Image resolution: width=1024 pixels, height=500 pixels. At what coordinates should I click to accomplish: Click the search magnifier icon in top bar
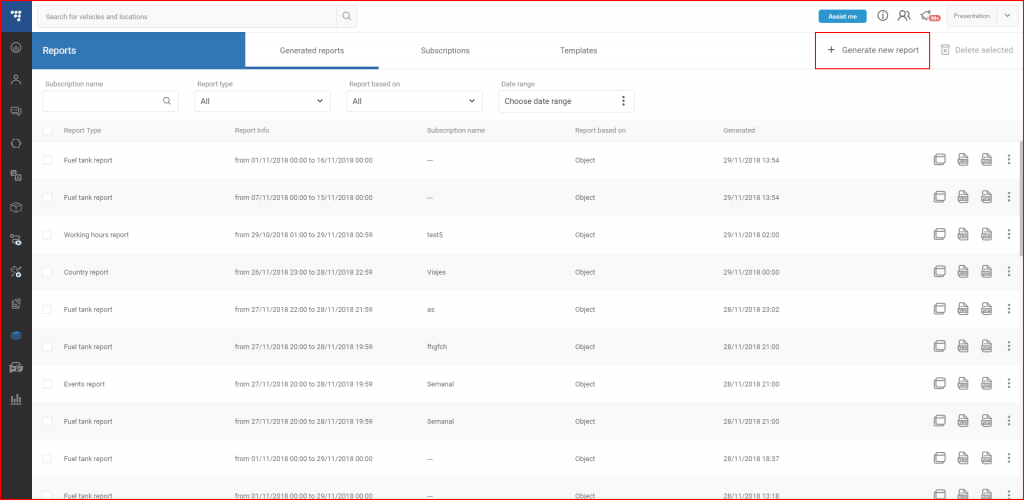coord(346,16)
